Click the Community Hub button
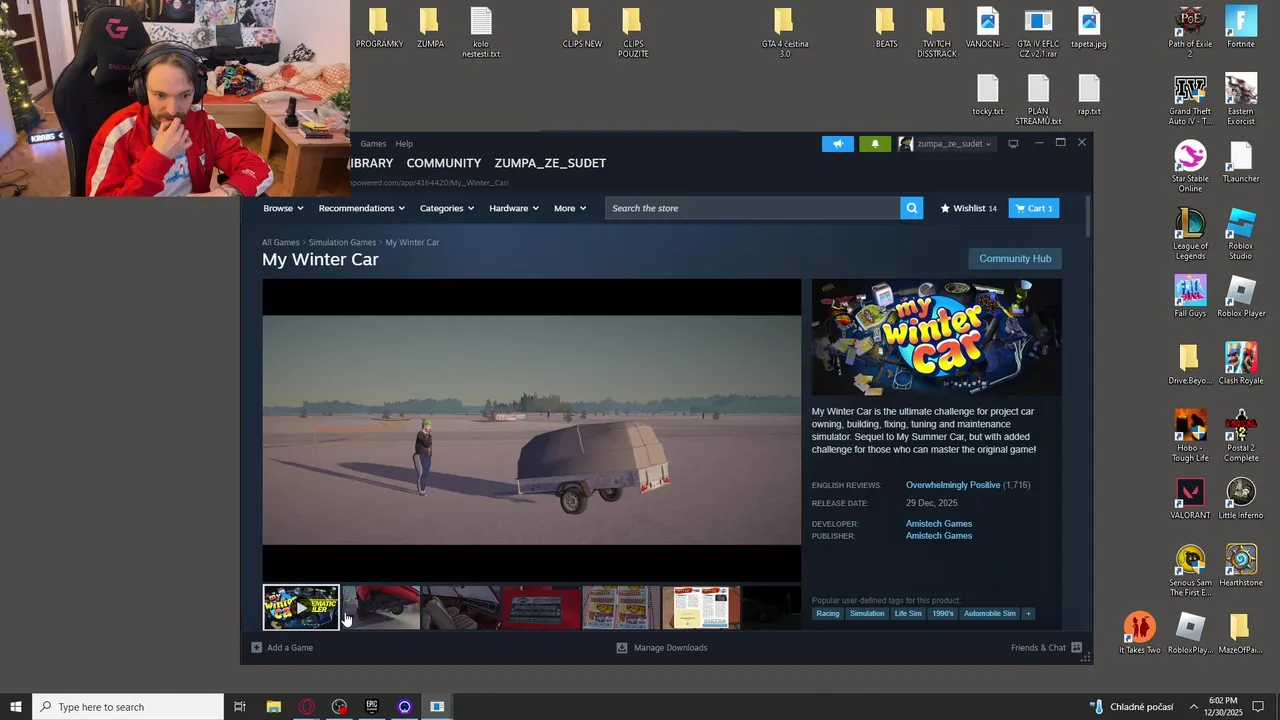The height and width of the screenshot is (720, 1280). pyautogui.click(x=1015, y=258)
